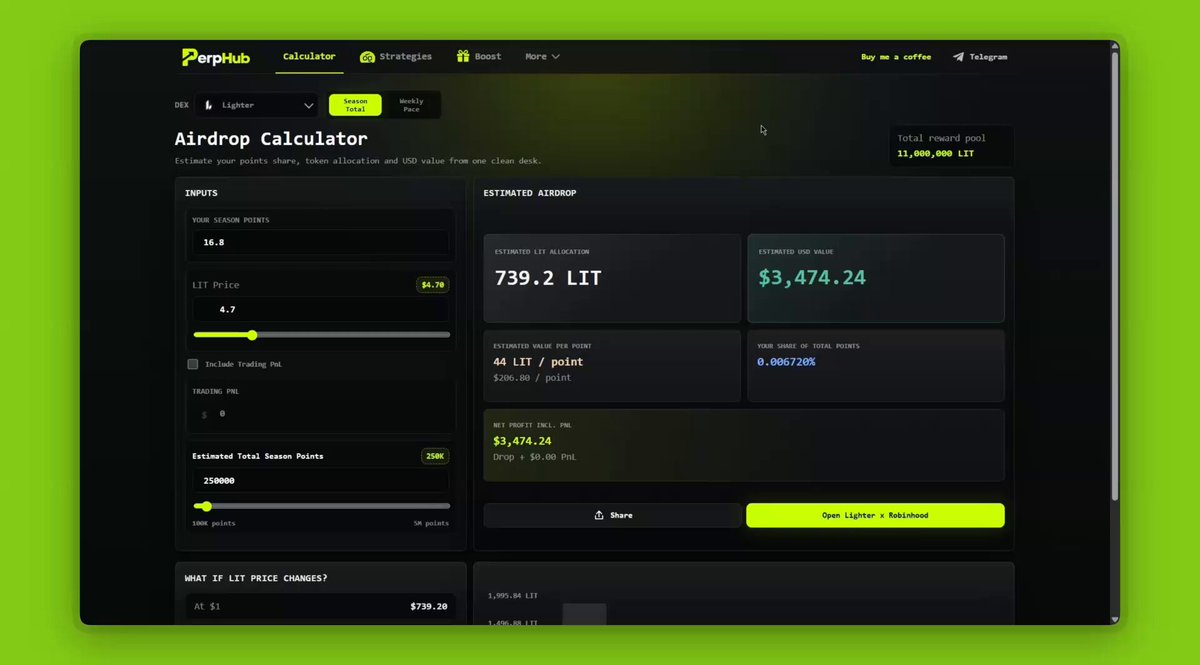
Task: Click the 739.2 LIT allocation value
Action: click(x=548, y=278)
